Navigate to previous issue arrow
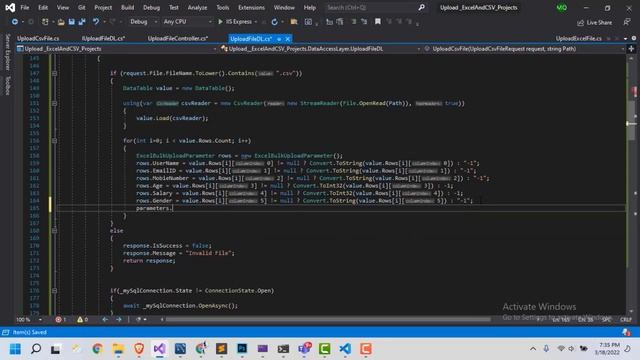The height and width of the screenshot is (360, 640). [105, 320]
